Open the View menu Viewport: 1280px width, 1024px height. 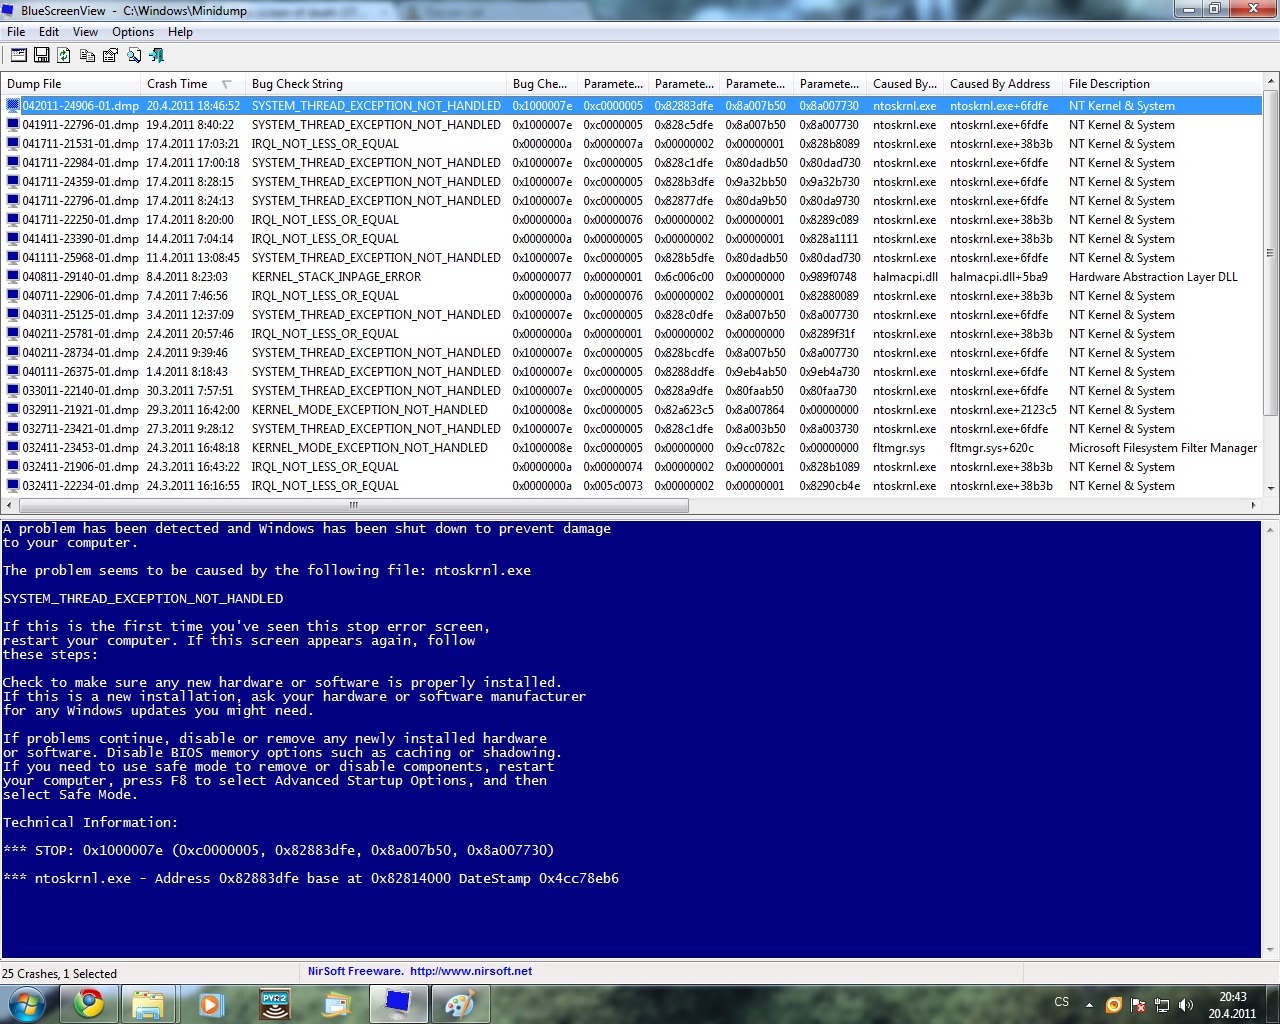click(85, 32)
